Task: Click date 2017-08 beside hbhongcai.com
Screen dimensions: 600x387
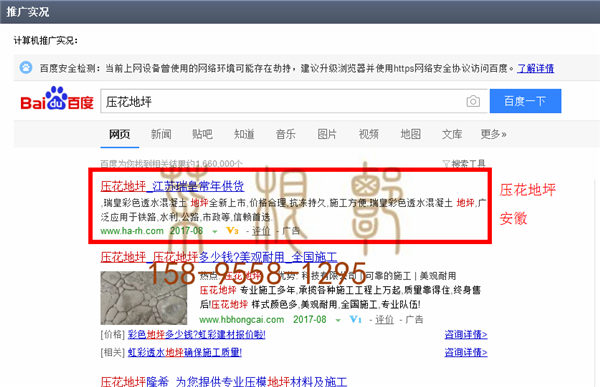Action: point(310,319)
